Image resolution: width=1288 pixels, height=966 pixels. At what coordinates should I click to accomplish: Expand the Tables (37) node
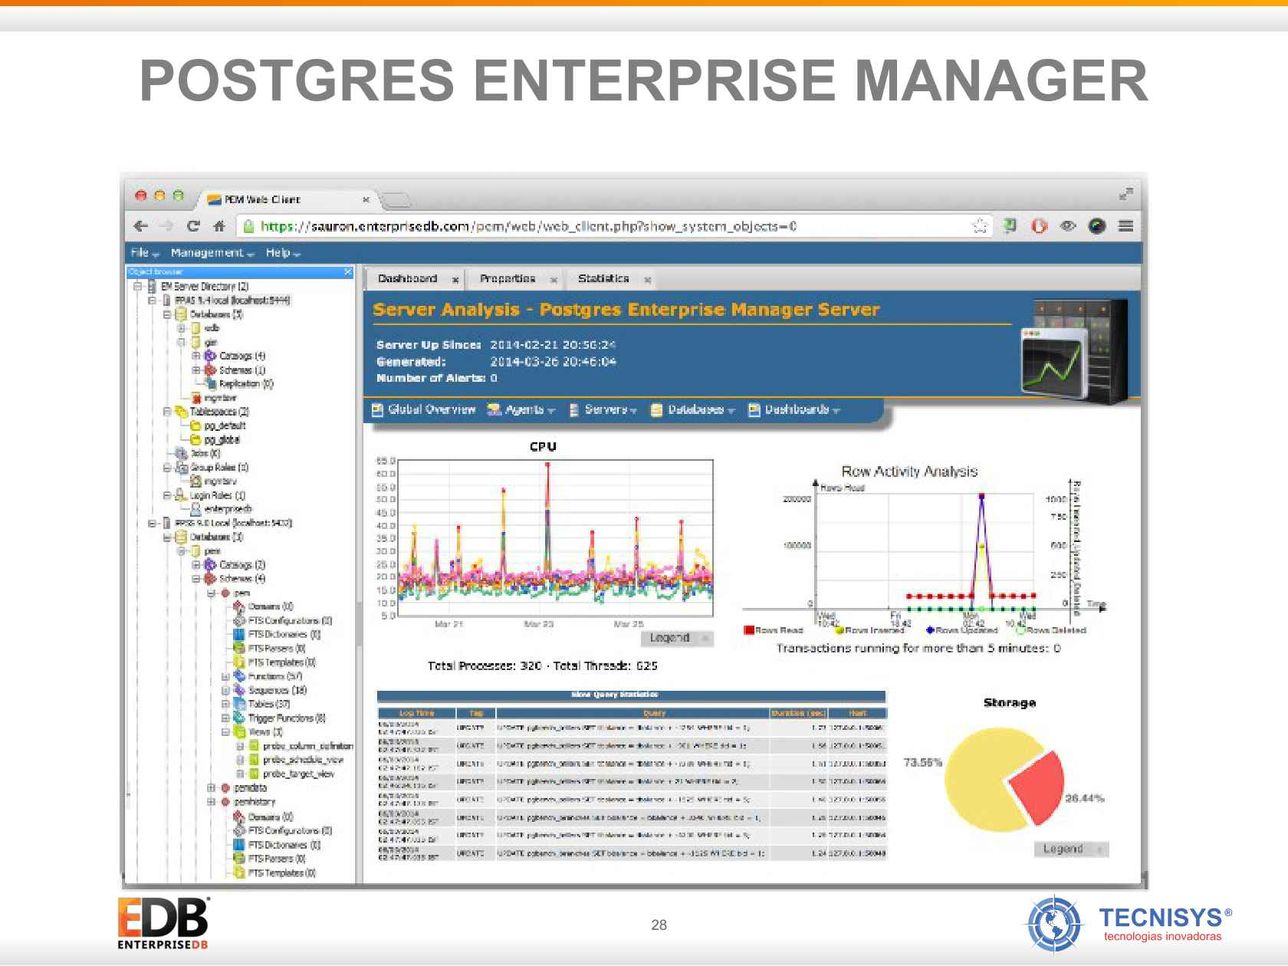pos(226,704)
